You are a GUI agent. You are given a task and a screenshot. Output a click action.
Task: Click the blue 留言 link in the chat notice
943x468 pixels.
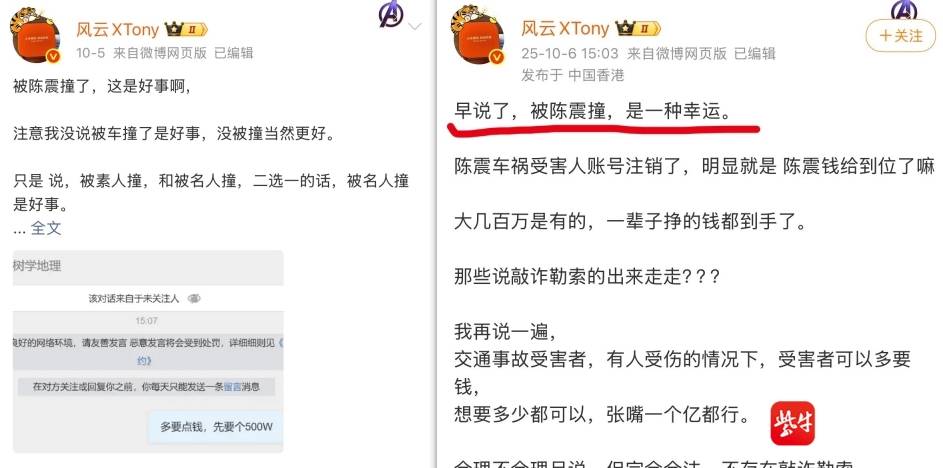click(x=233, y=387)
